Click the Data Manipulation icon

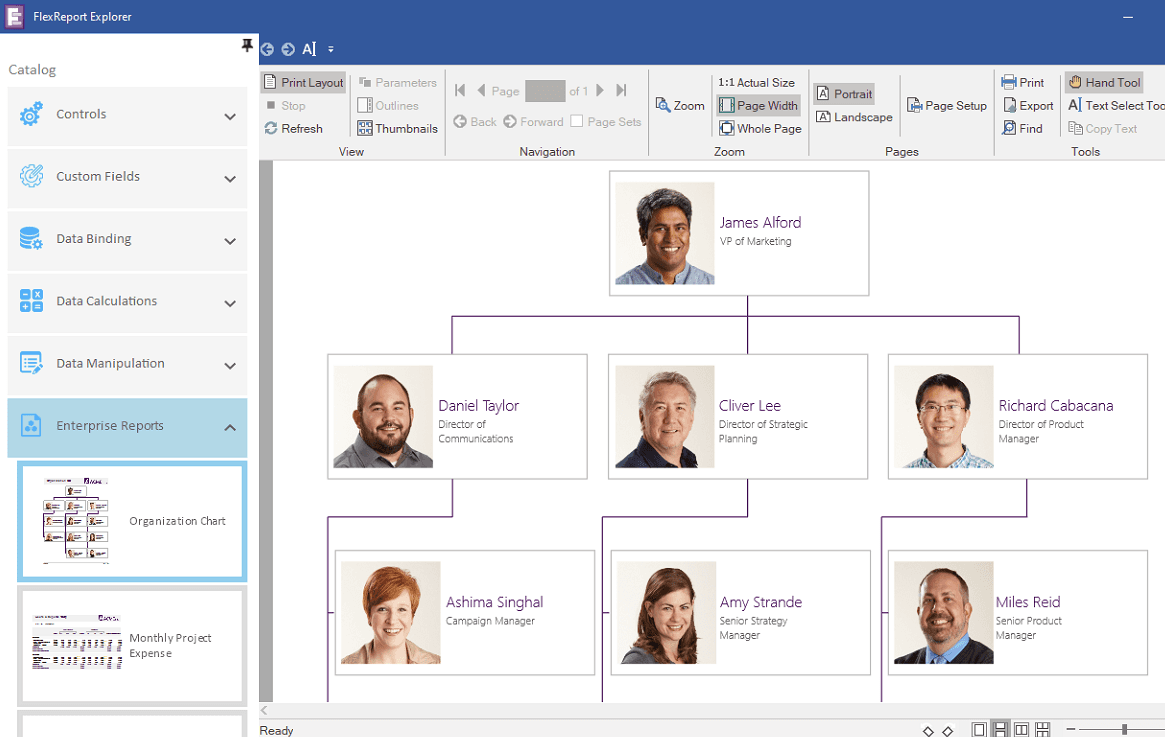pyautogui.click(x=31, y=363)
